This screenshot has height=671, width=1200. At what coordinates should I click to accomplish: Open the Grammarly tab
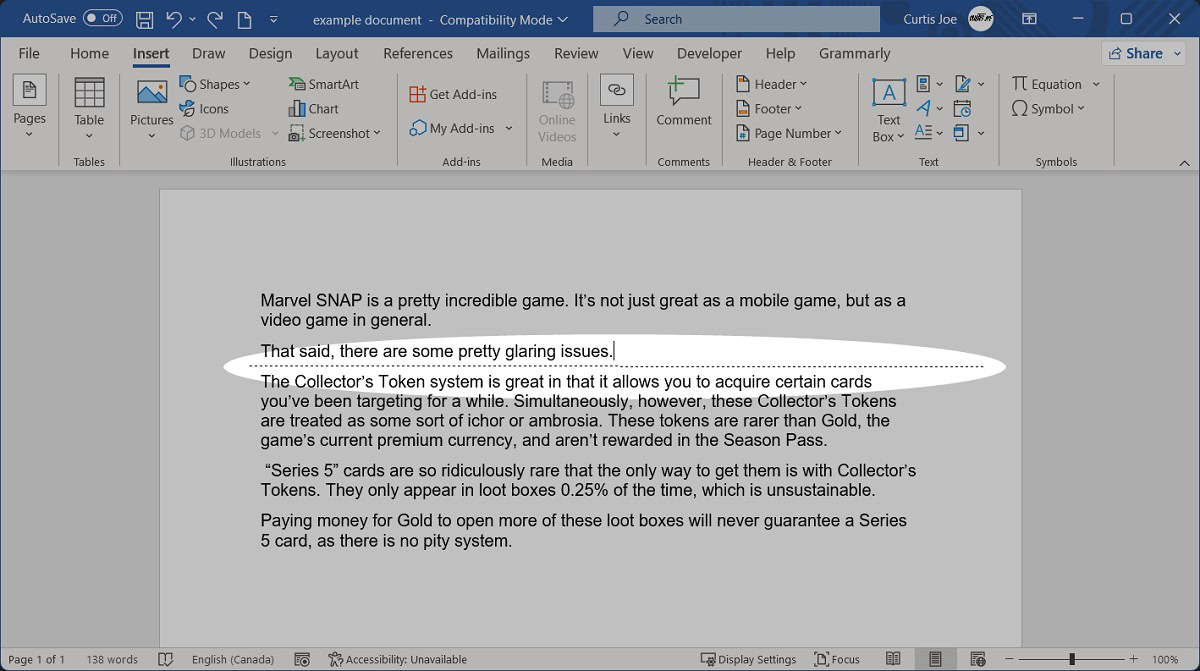(x=854, y=53)
